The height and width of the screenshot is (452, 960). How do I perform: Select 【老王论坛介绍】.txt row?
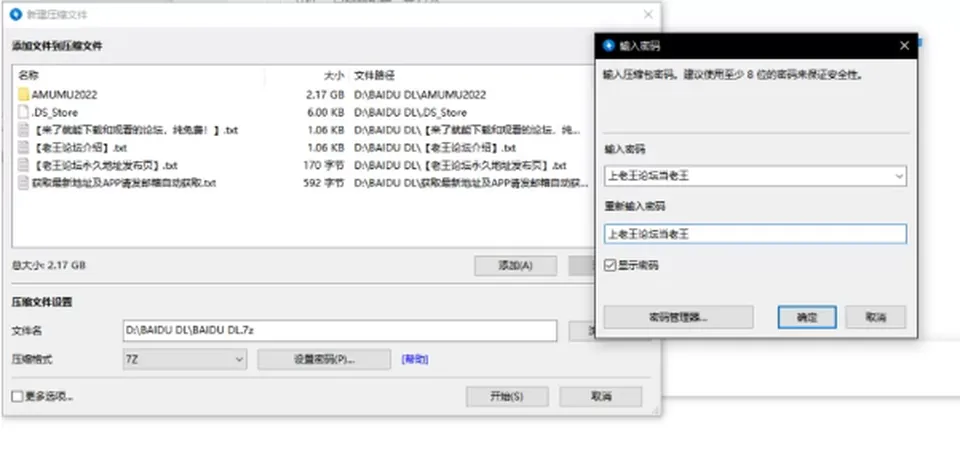(x=303, y=148)
